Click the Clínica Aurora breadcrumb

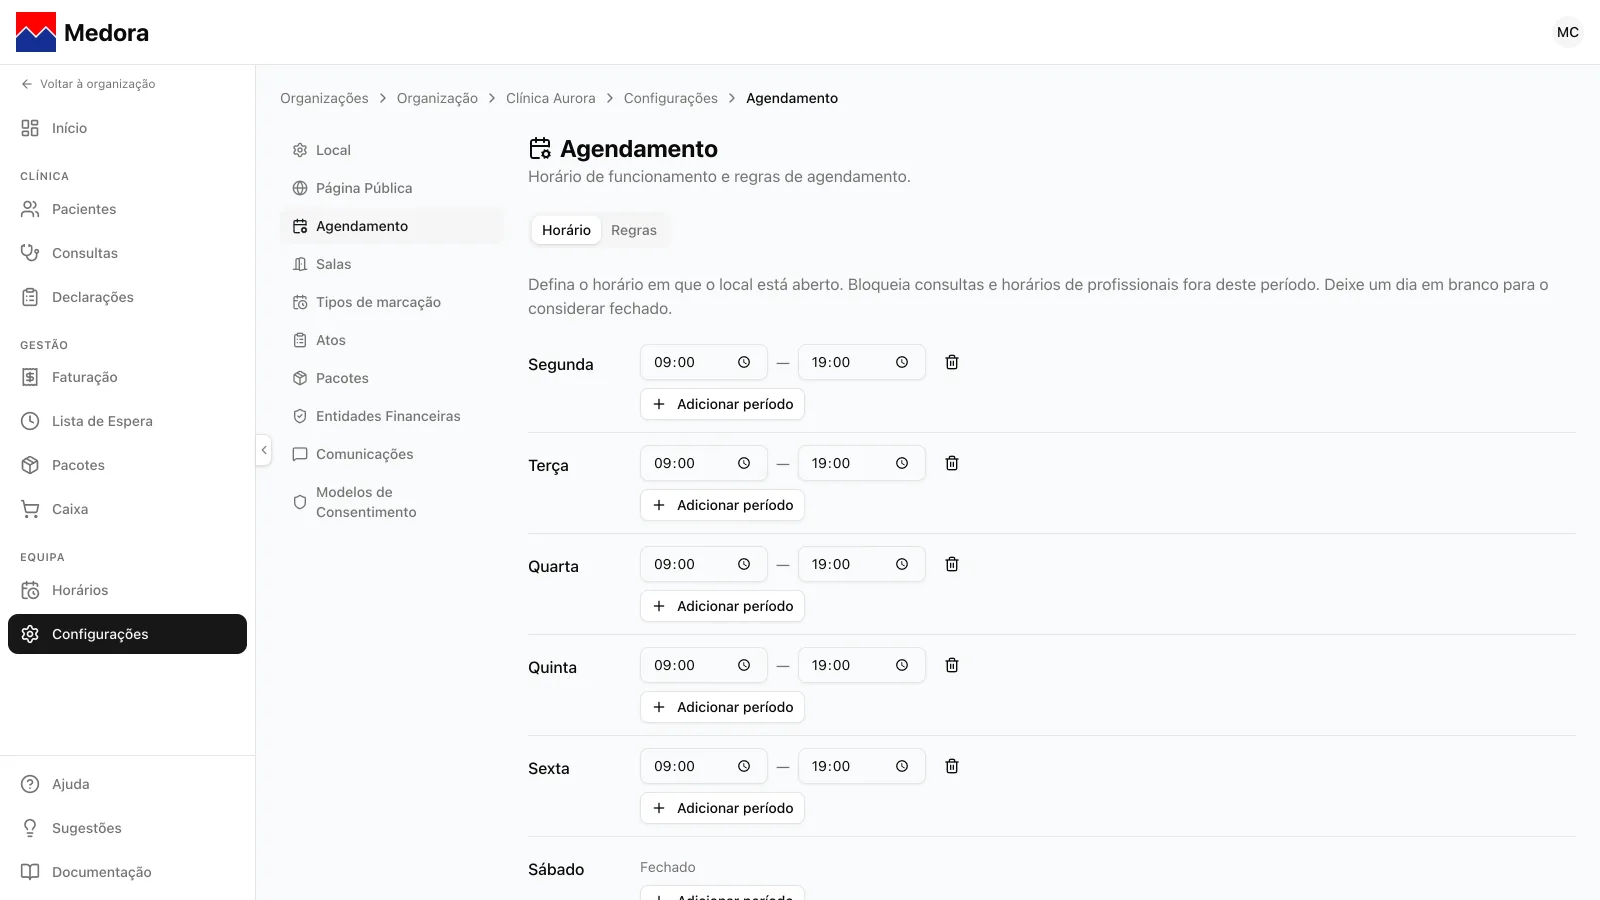(551, 98)
